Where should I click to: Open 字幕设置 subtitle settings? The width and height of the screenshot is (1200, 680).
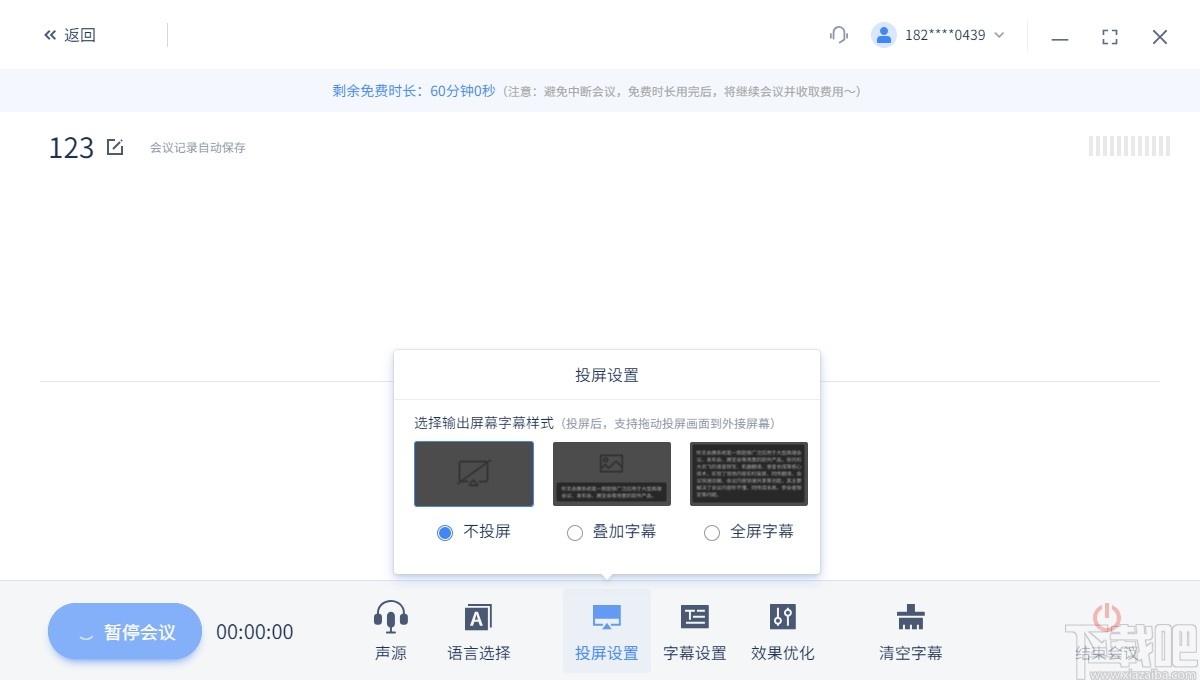coord(695,617)
